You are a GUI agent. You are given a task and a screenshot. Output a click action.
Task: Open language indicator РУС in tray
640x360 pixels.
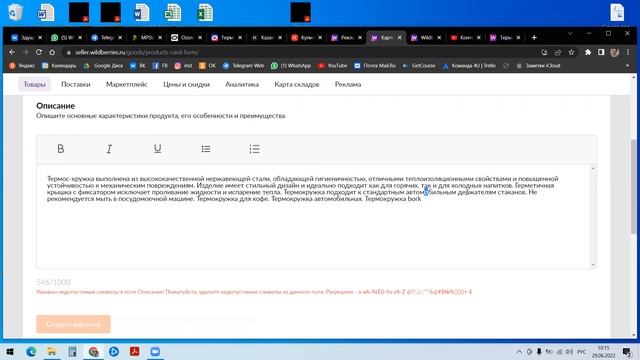pyautogui.click(x=582, y=351)
